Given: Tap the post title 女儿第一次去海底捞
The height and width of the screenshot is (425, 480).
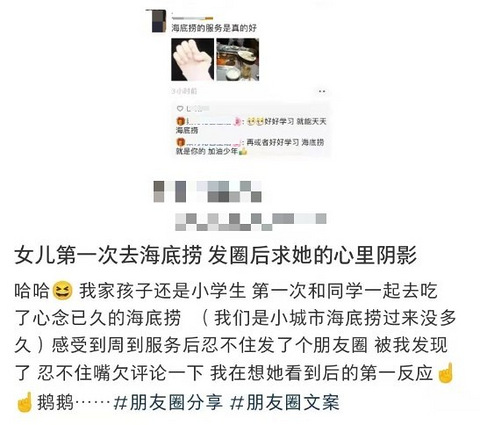Looking at the screenshot, I should (x=108, y=256).
